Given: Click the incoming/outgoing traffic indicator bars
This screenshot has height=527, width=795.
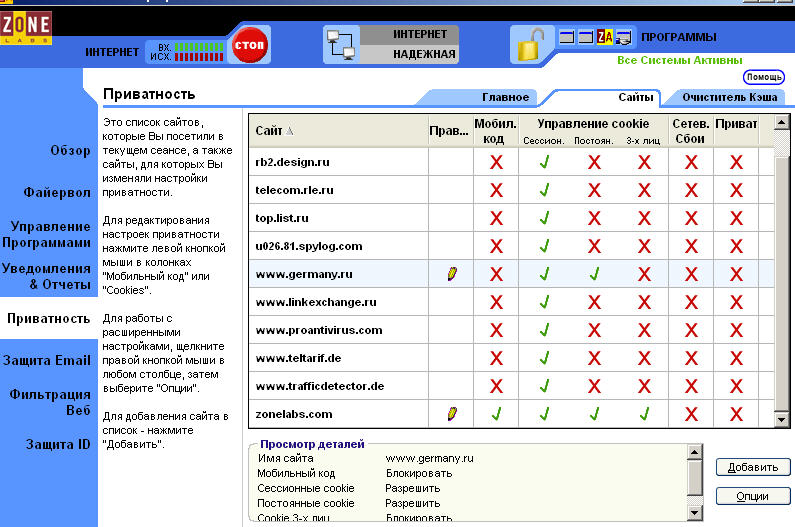Looking at the screenshot, I should [x=199, y=52].
